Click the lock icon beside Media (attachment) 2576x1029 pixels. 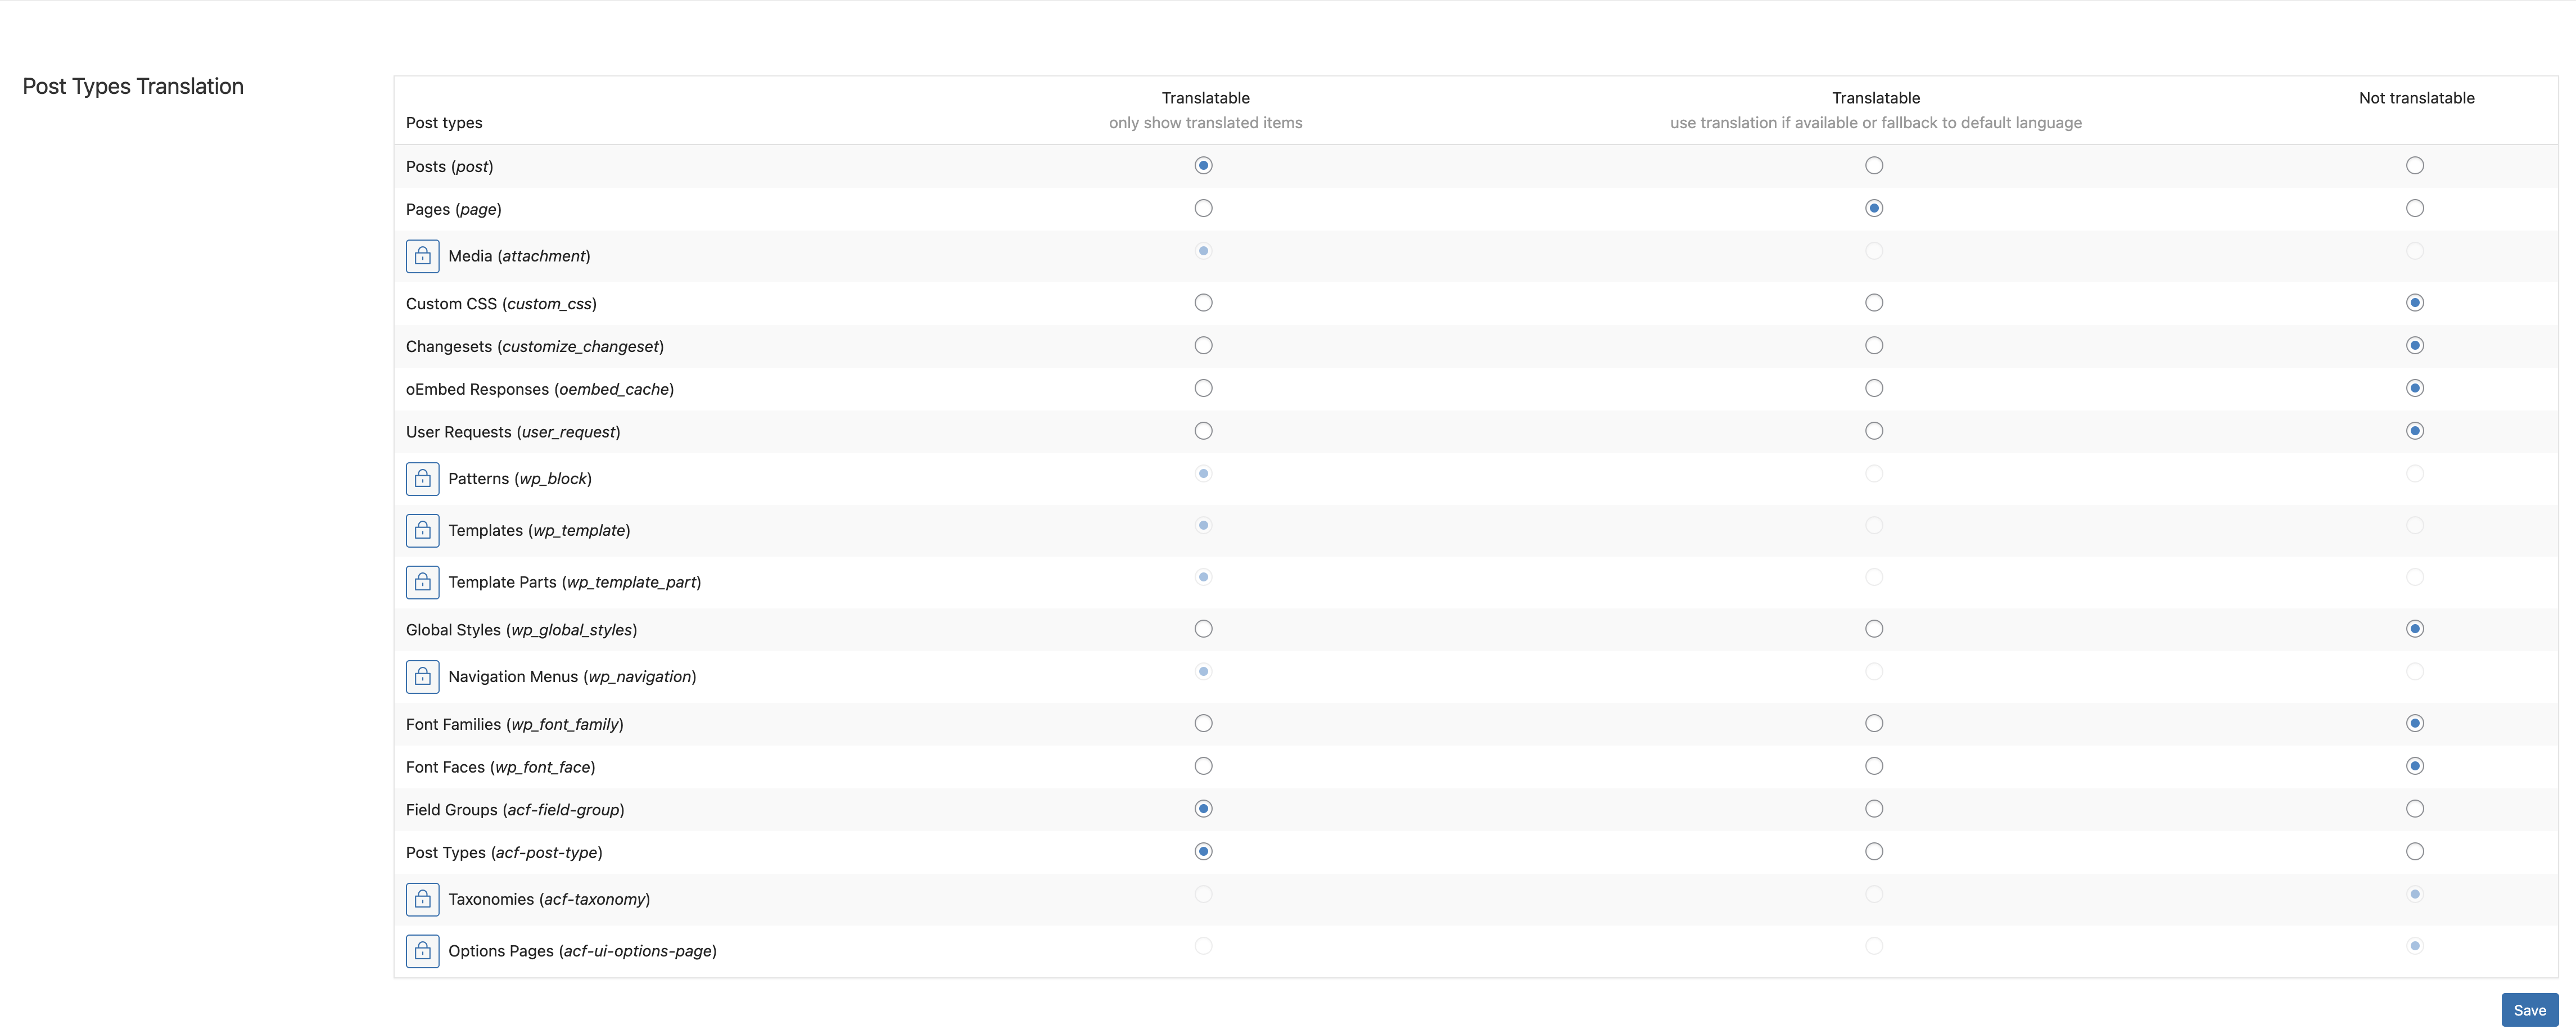coord(422,256)
